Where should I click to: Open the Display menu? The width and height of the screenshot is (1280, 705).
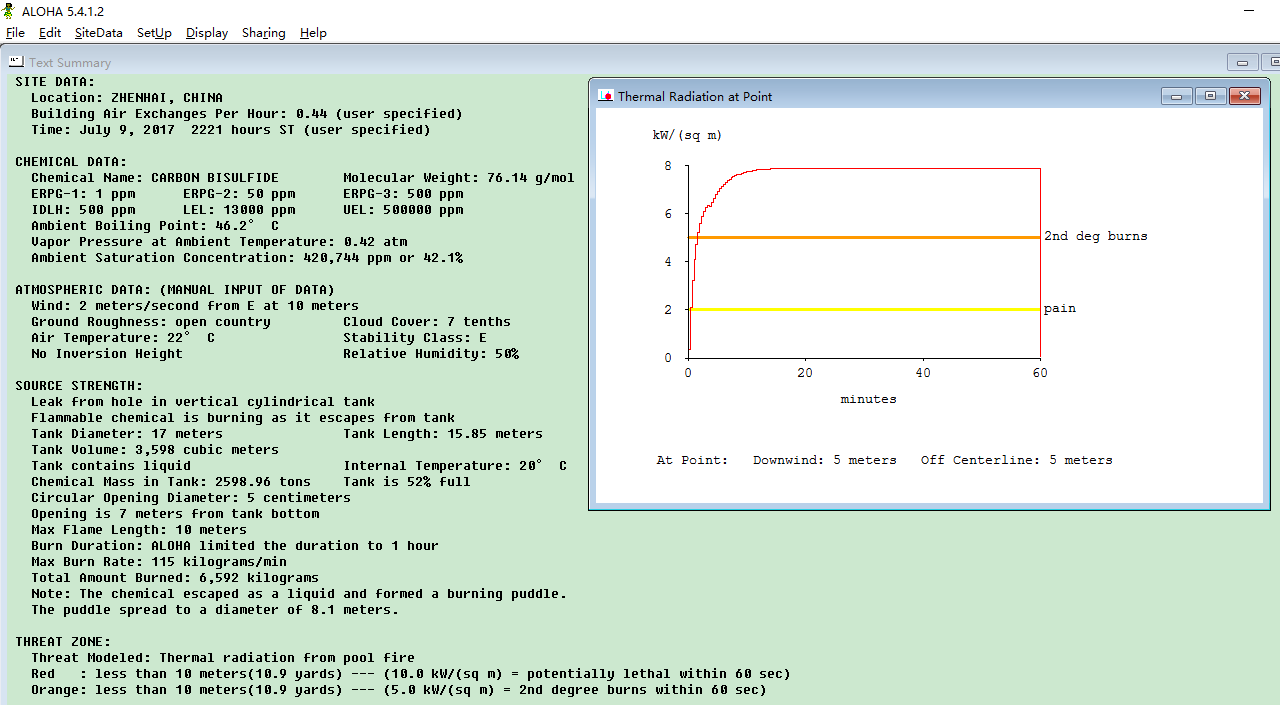[207, 33]
